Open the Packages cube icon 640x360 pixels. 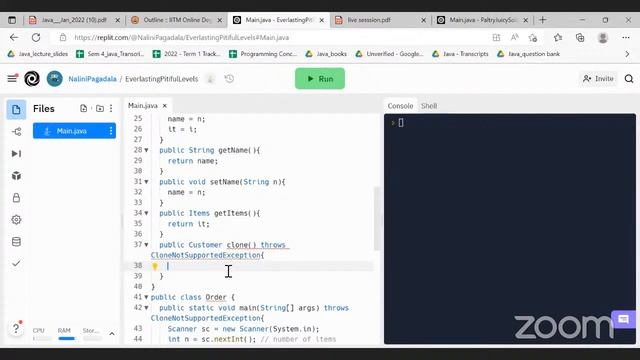pos(16,176)
